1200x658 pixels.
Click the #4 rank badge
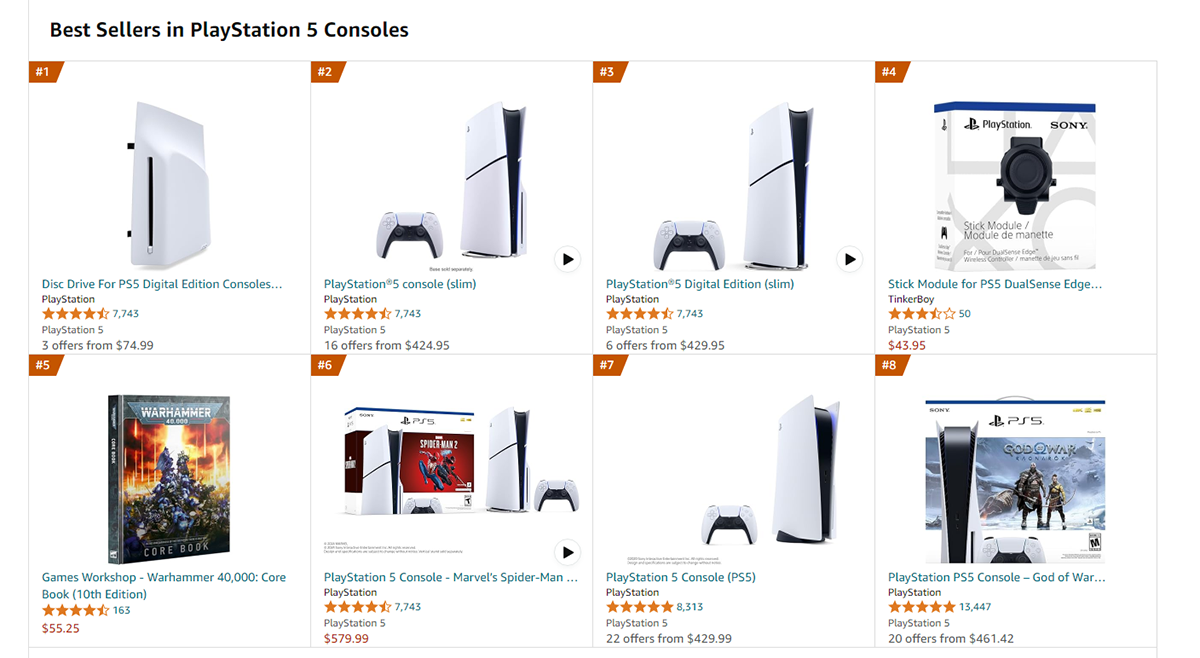tap(890, 72)
